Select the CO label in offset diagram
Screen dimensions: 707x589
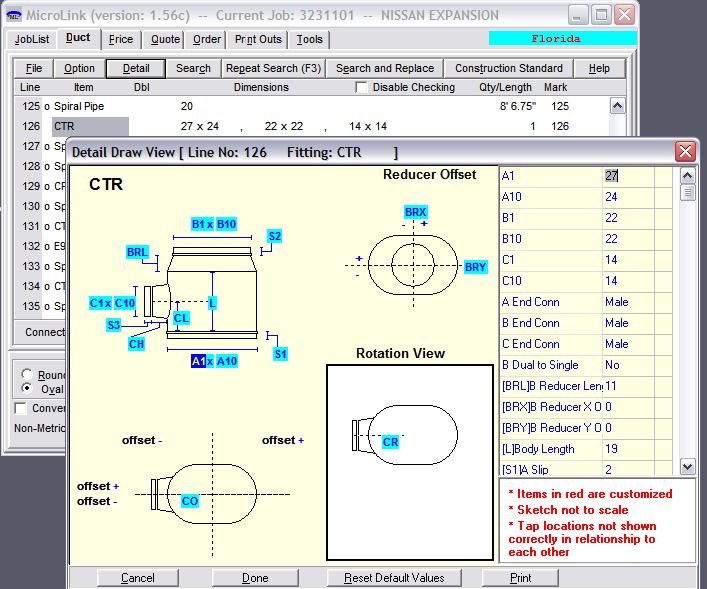coord(190,501)
